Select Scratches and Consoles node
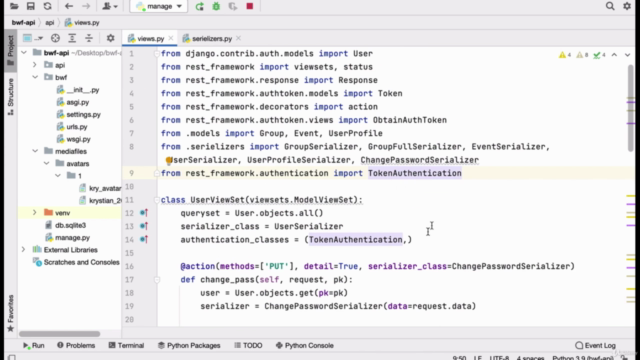The width and height of the screenshot is (640, 360). (77, 262)
